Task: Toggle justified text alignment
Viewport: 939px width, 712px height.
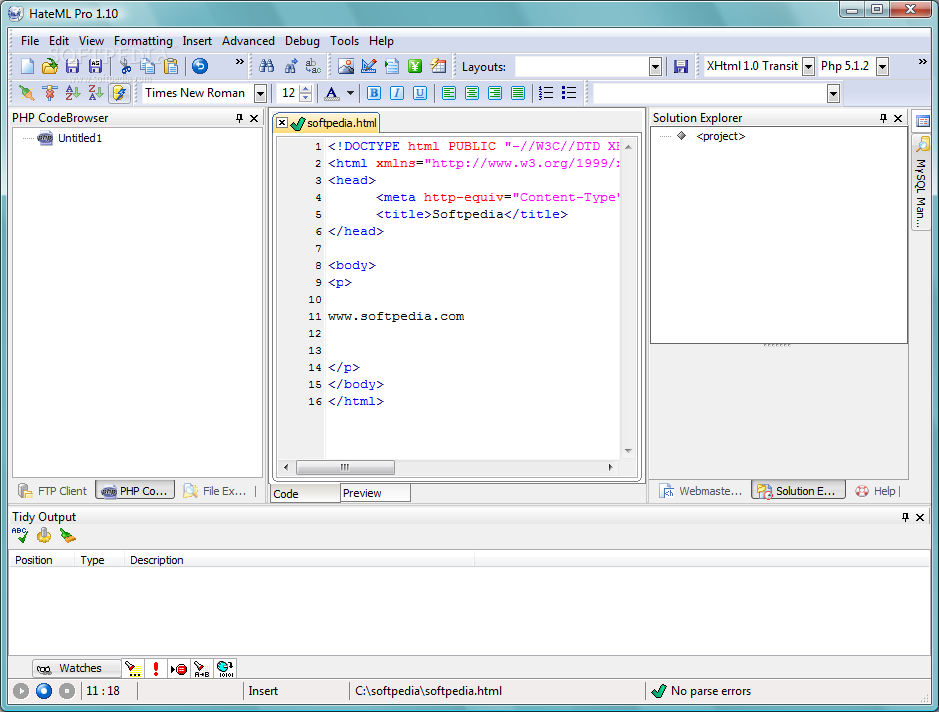Action: (518, 93)
